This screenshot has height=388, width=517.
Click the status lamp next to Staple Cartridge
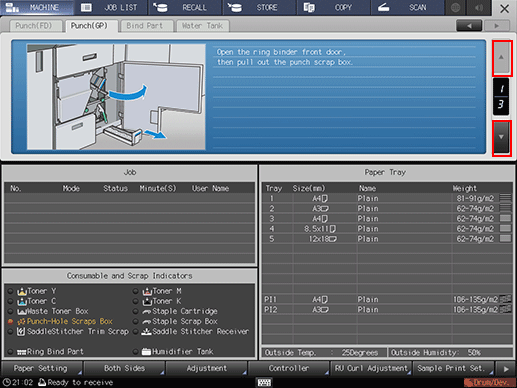point(135,312)
